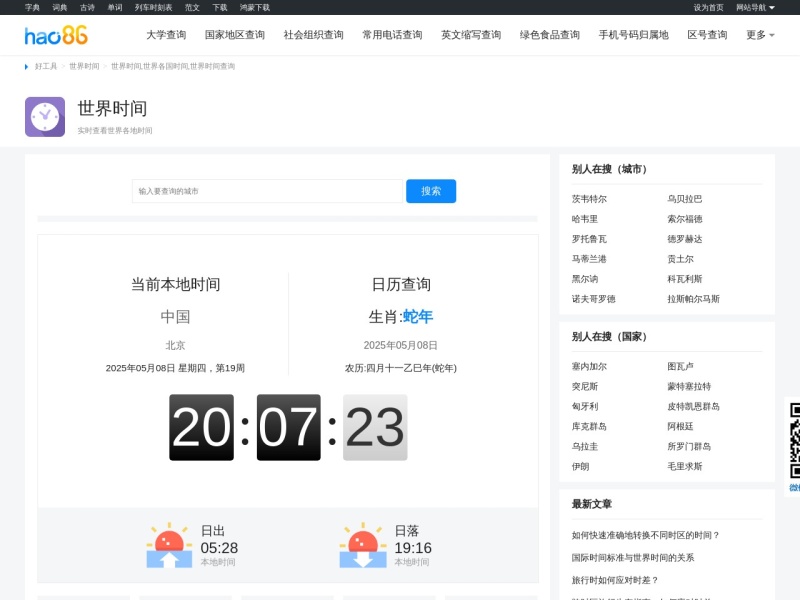
Task: Click the clock minutes digit 07
Action: (289, 427)
